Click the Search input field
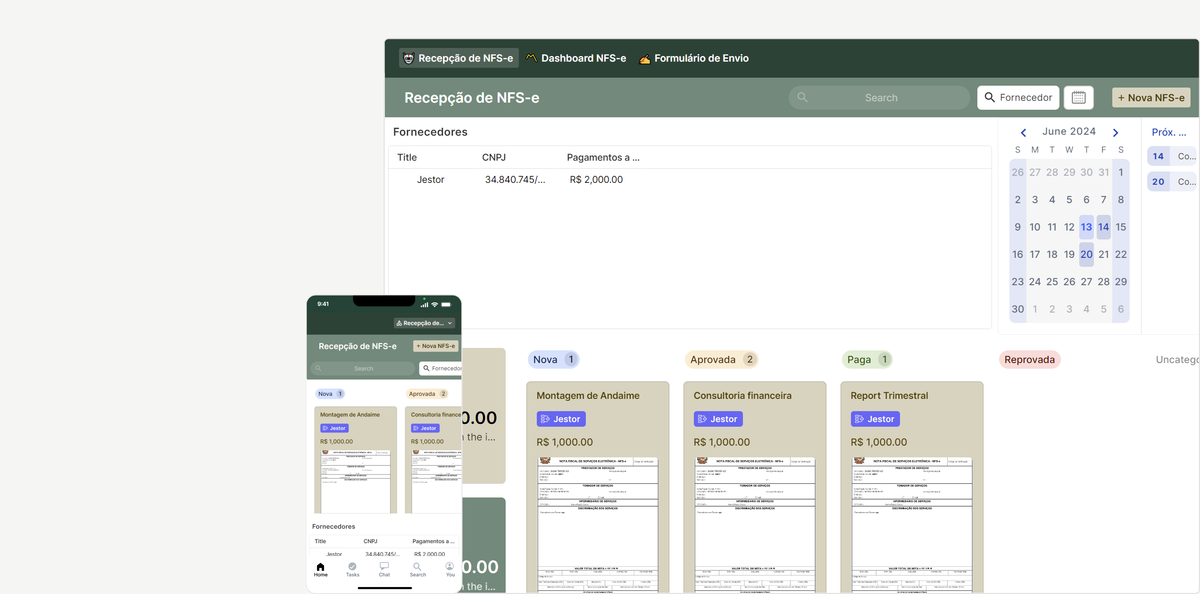Viewport: 1200px width, 594px height. point(880,97)
